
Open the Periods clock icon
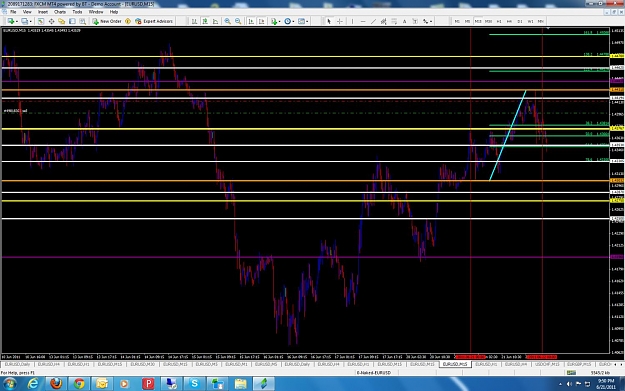tap(287, 21)
